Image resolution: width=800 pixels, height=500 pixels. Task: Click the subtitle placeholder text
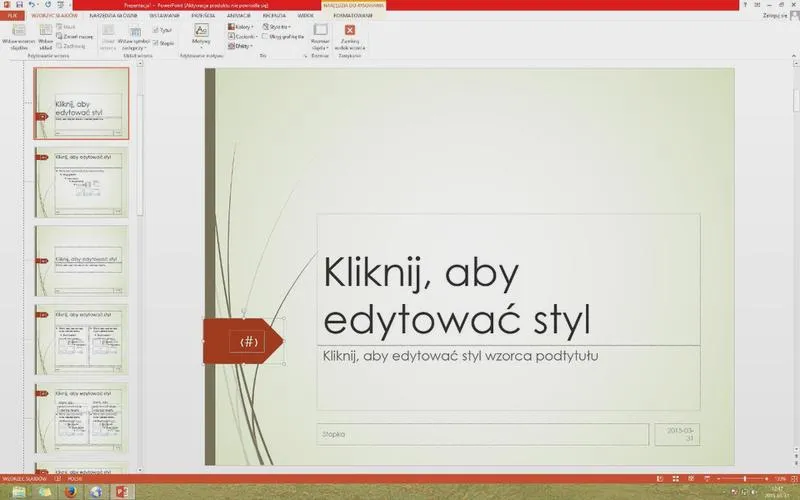coord(460,356)
